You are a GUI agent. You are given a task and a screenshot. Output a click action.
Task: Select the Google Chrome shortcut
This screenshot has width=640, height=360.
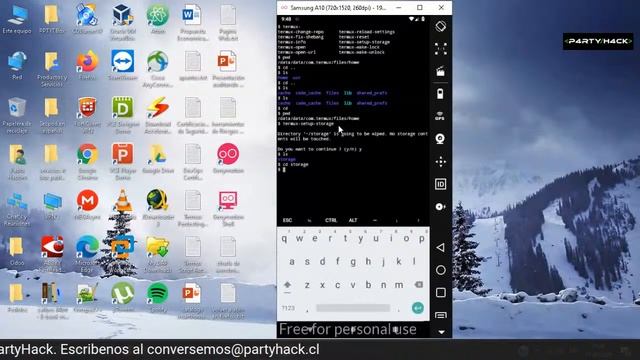coord(87,162)
